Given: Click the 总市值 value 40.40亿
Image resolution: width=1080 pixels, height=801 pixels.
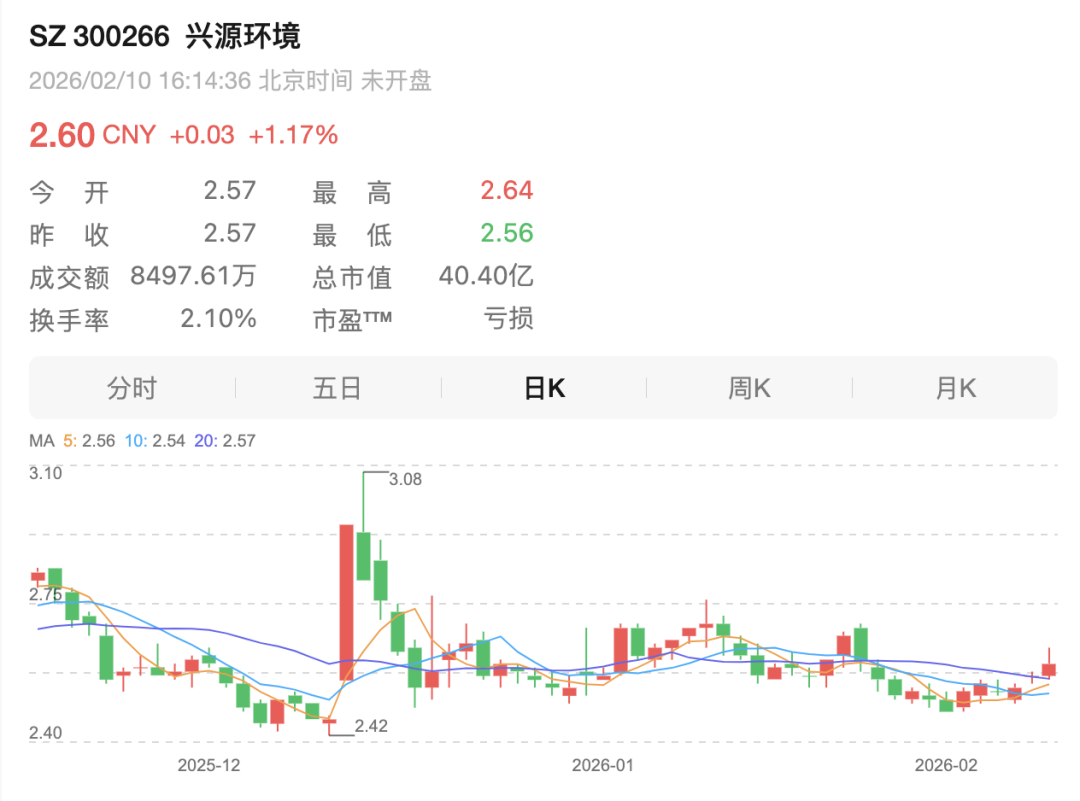Looking at the screenshot, I should [486, 276].
